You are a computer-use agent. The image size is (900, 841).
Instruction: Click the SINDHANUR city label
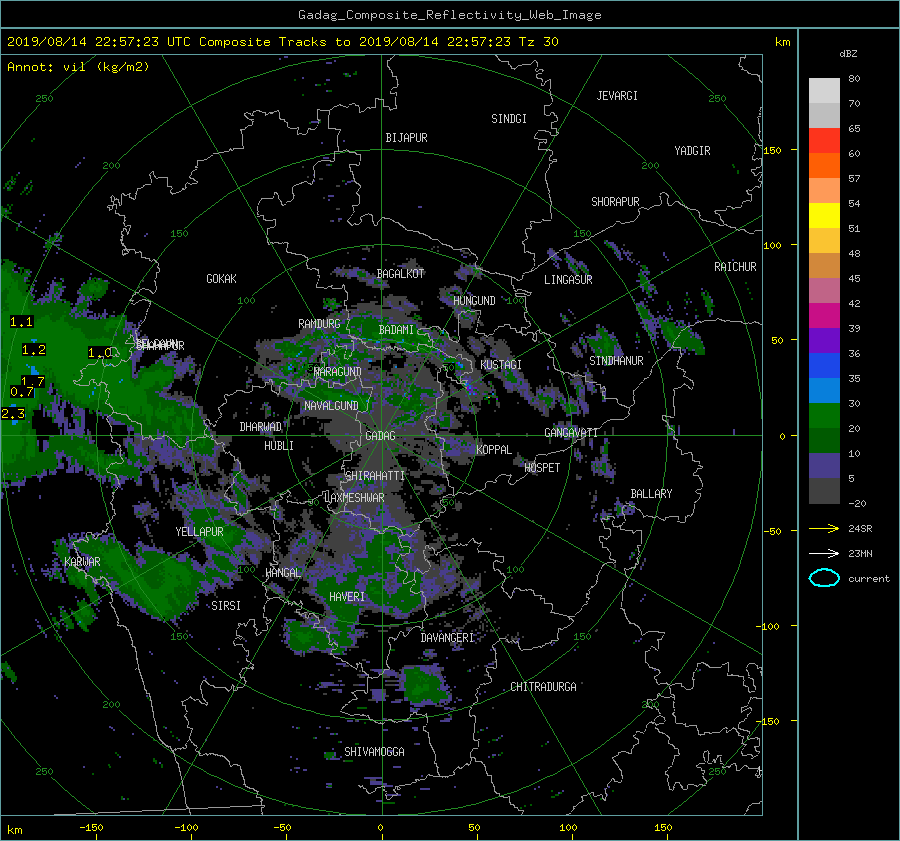point(616,361)
